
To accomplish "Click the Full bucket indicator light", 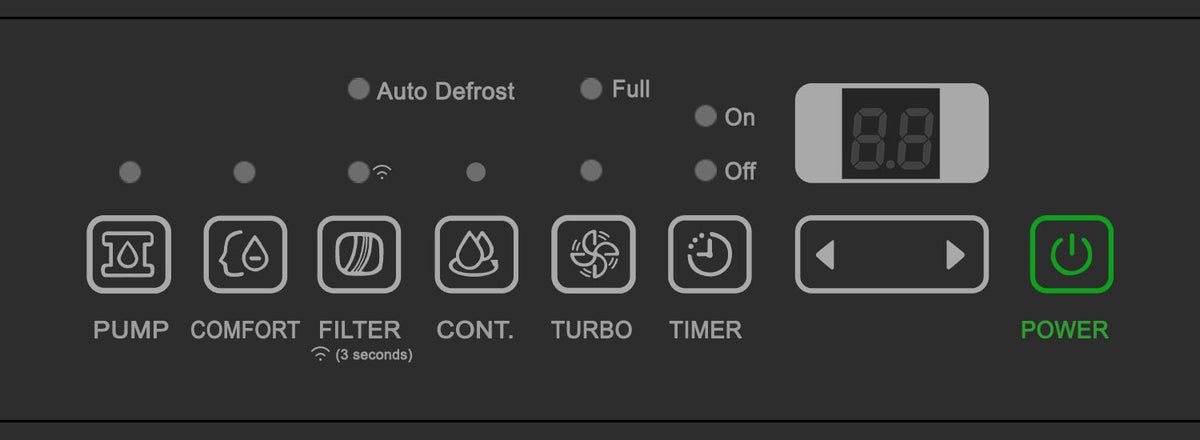I will (591, 88).
